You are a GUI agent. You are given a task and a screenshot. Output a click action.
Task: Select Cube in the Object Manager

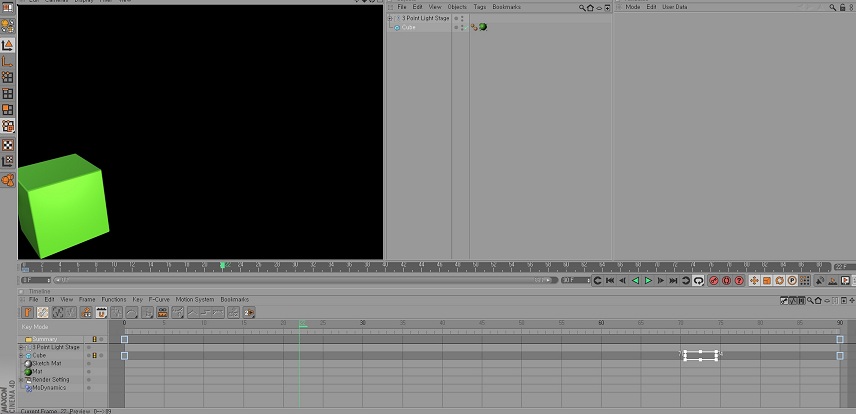409,27
